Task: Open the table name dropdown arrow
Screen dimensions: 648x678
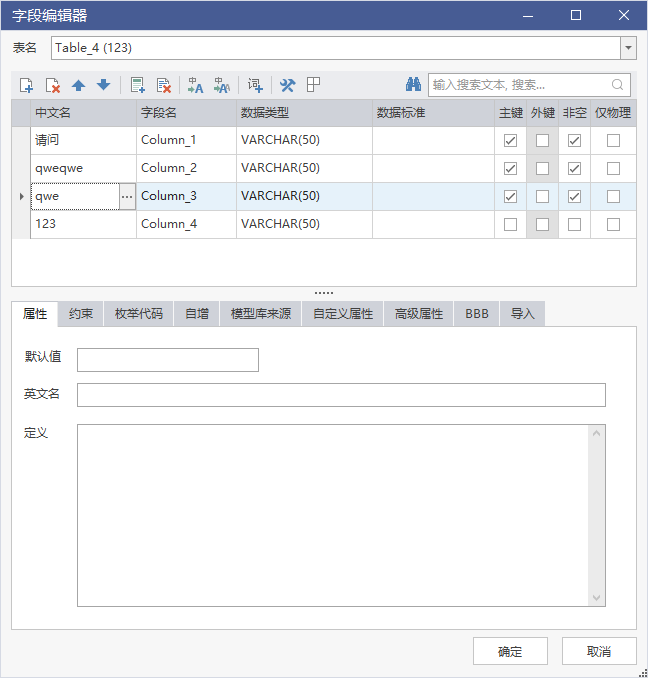Action: coord(629,48)
